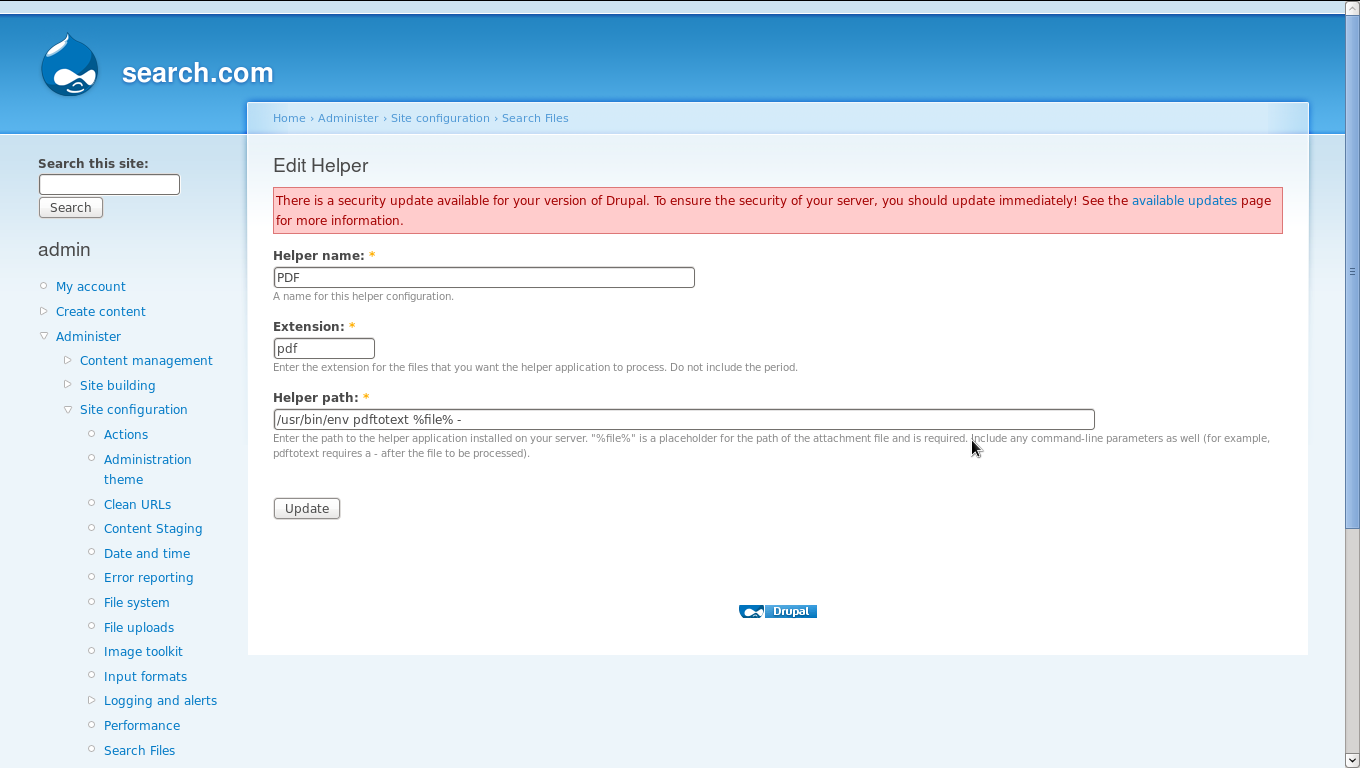Viewport: 1360px width, 768px height.
Task: Open My account menu item
Action: click(90, 286)
